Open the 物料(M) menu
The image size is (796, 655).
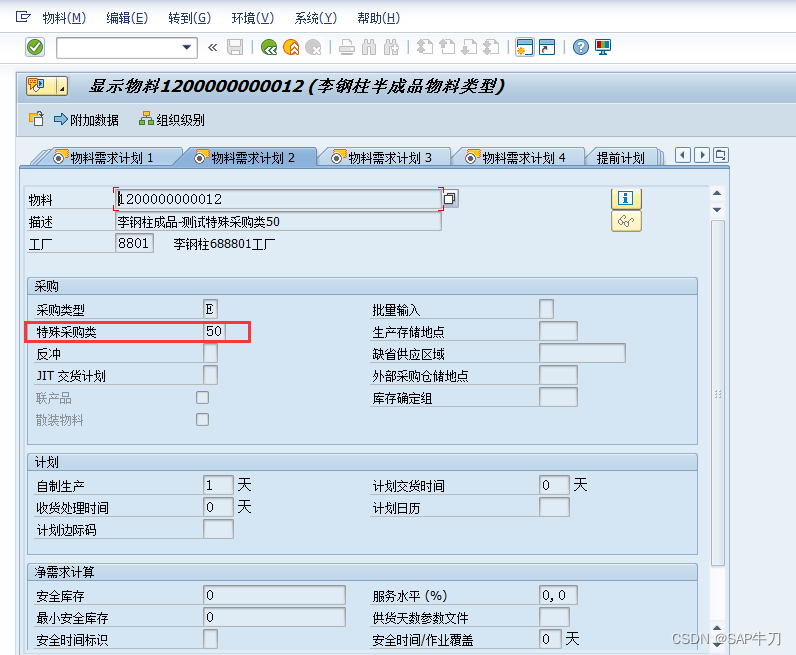click(x=64, y=18)
